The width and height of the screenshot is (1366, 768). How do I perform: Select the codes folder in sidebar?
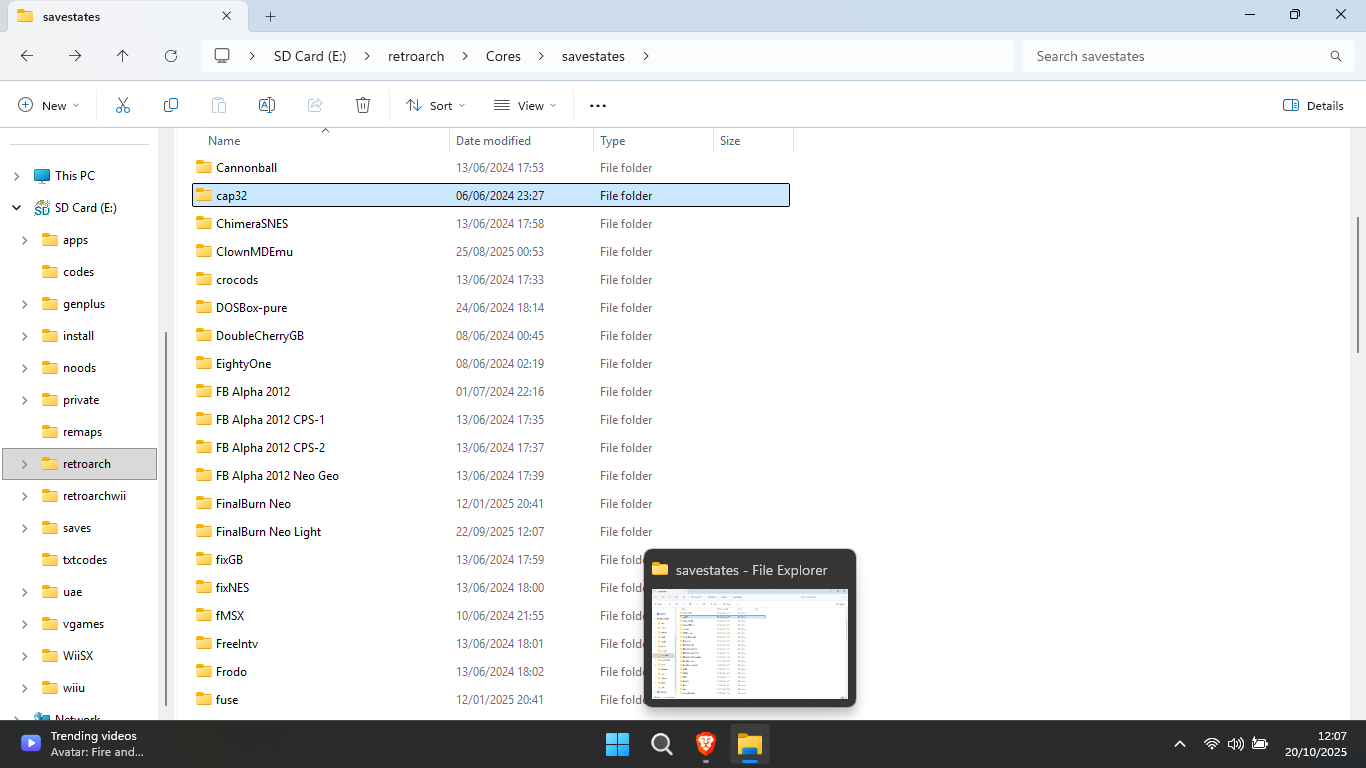[79, 272]
